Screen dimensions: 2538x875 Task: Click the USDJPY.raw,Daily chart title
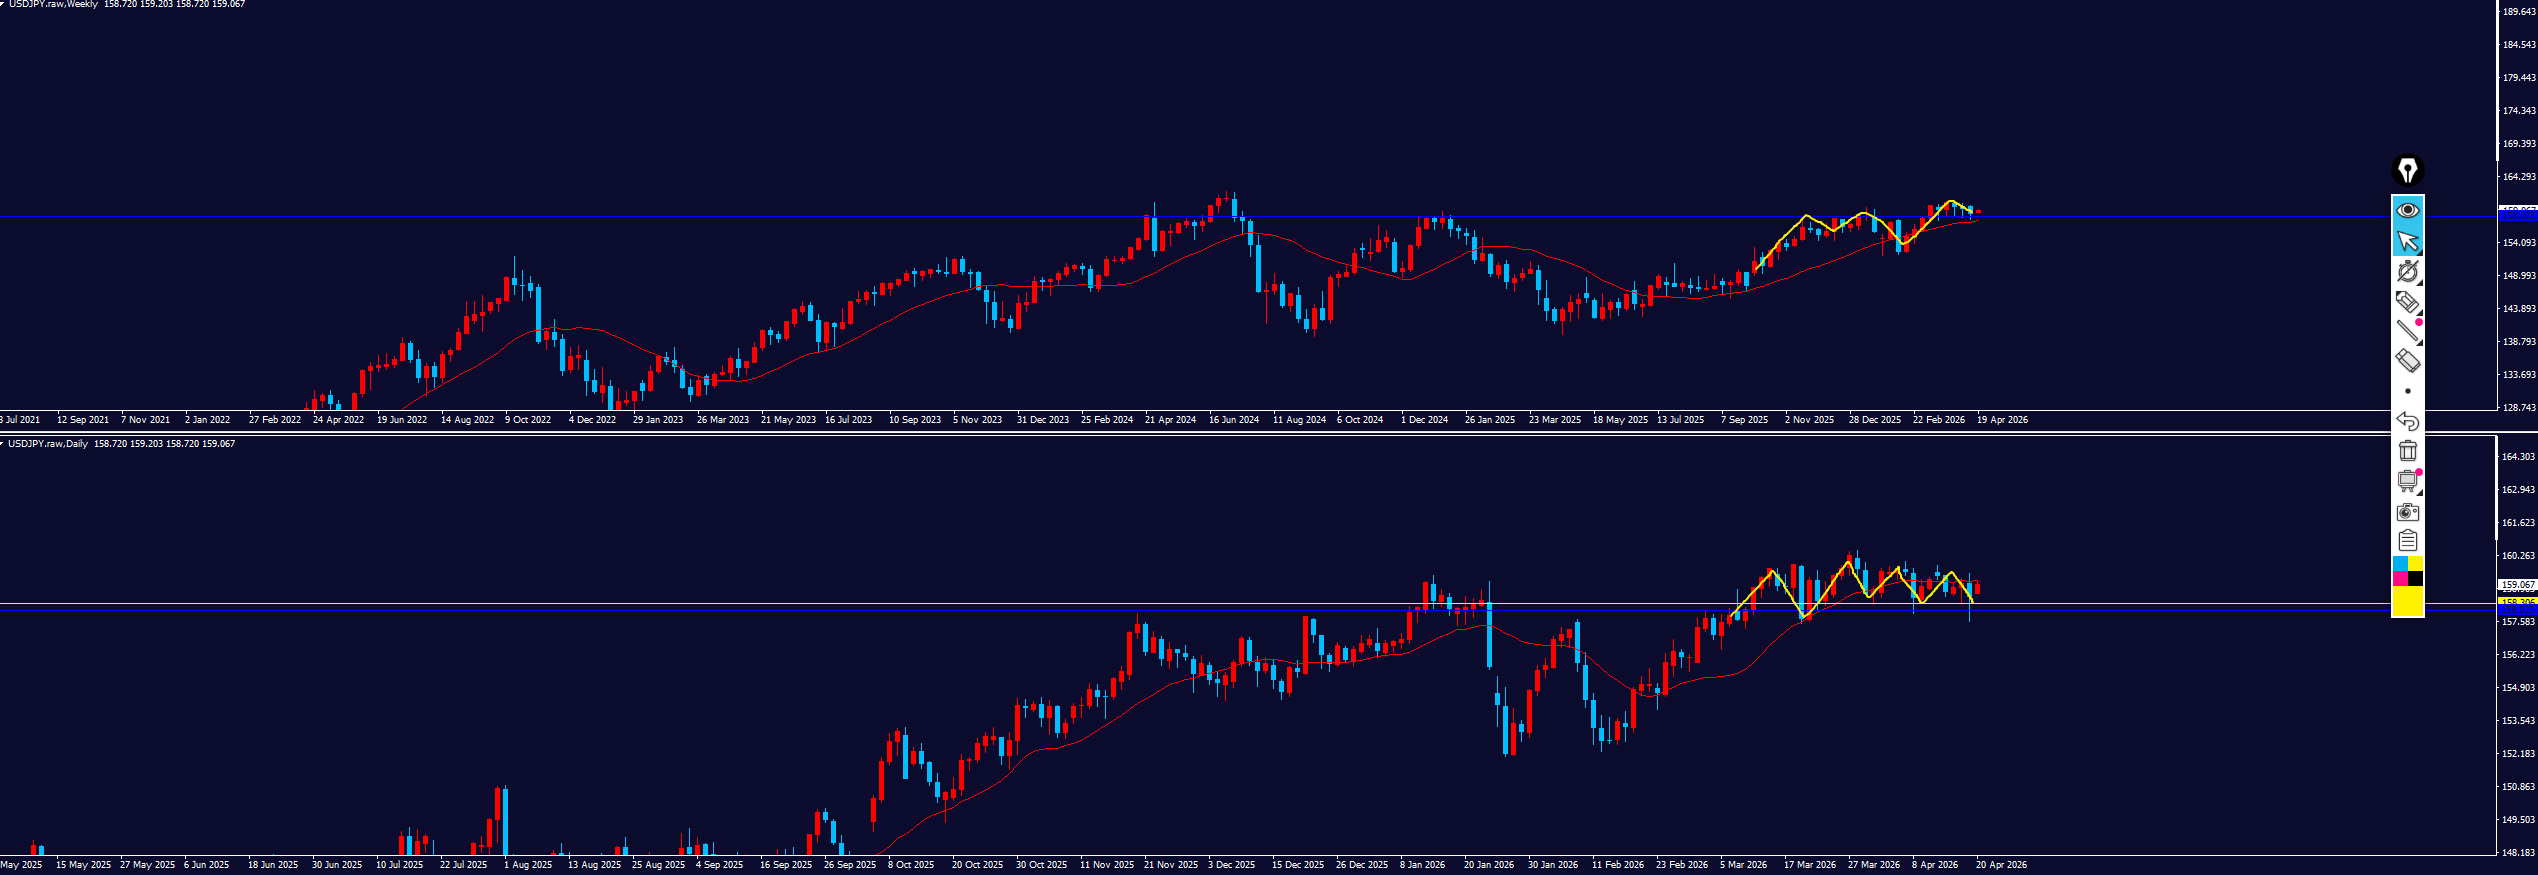[x=48, y=444]
